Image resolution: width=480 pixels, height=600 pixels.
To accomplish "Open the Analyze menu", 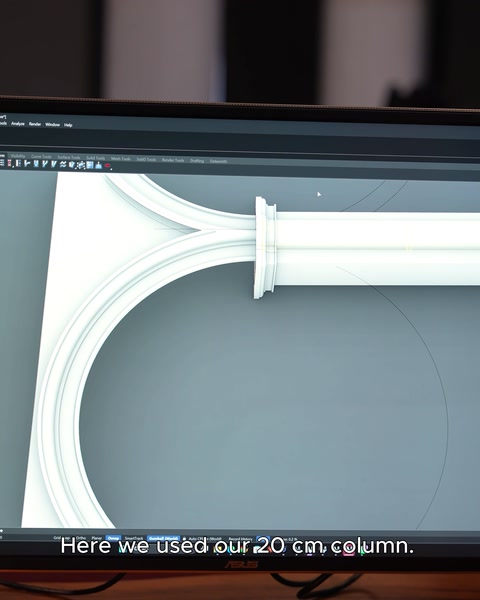I will pos(18,124).
